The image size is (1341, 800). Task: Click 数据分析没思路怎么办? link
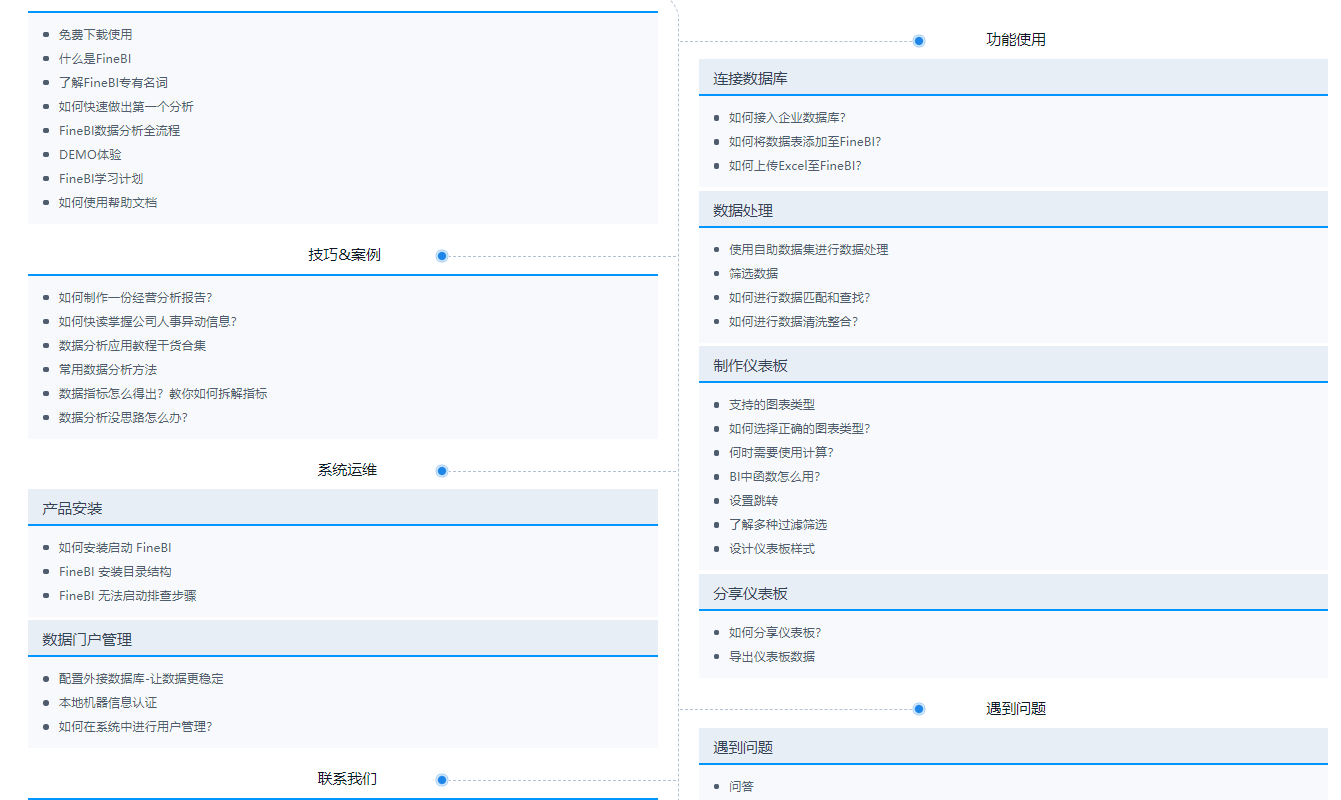[123, 418]
